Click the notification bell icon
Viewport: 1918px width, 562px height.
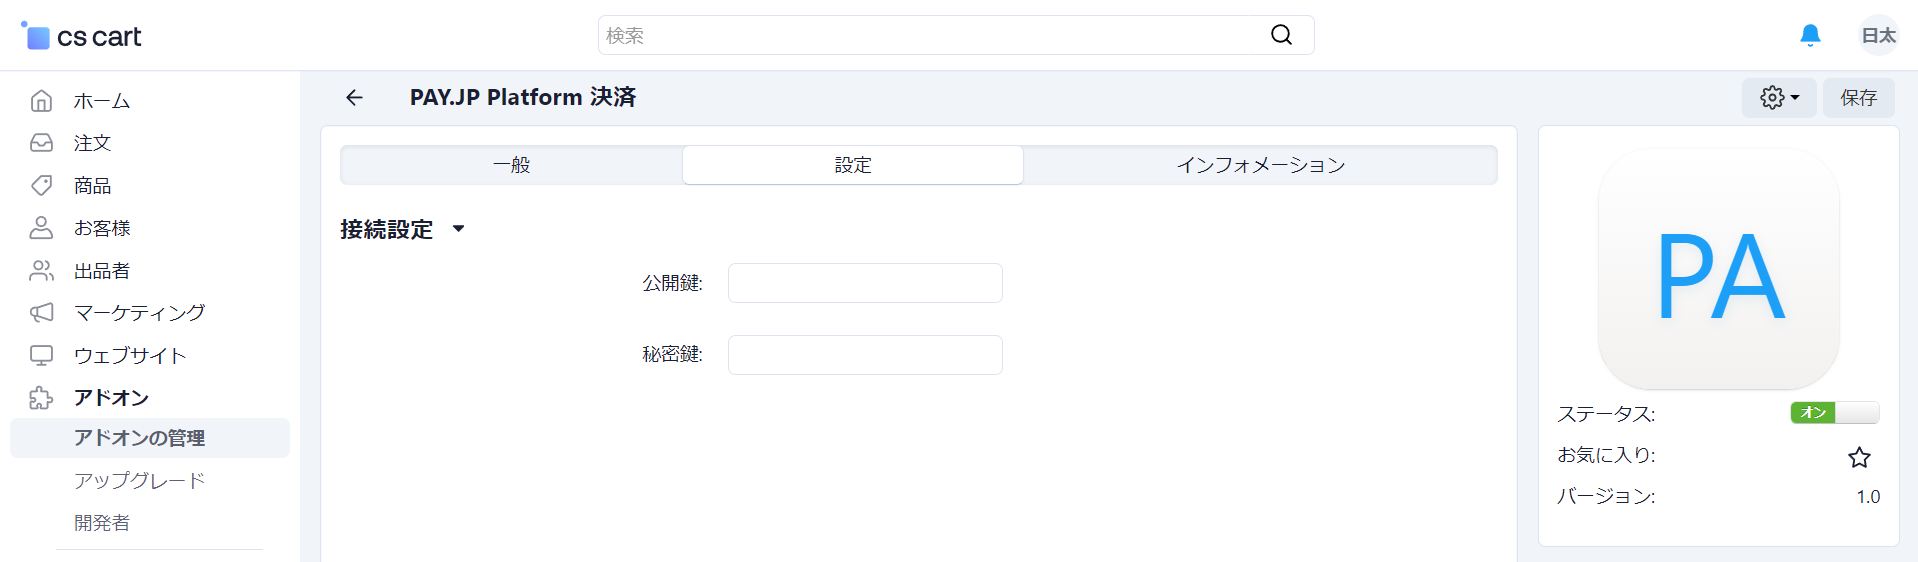point(1810,36)
